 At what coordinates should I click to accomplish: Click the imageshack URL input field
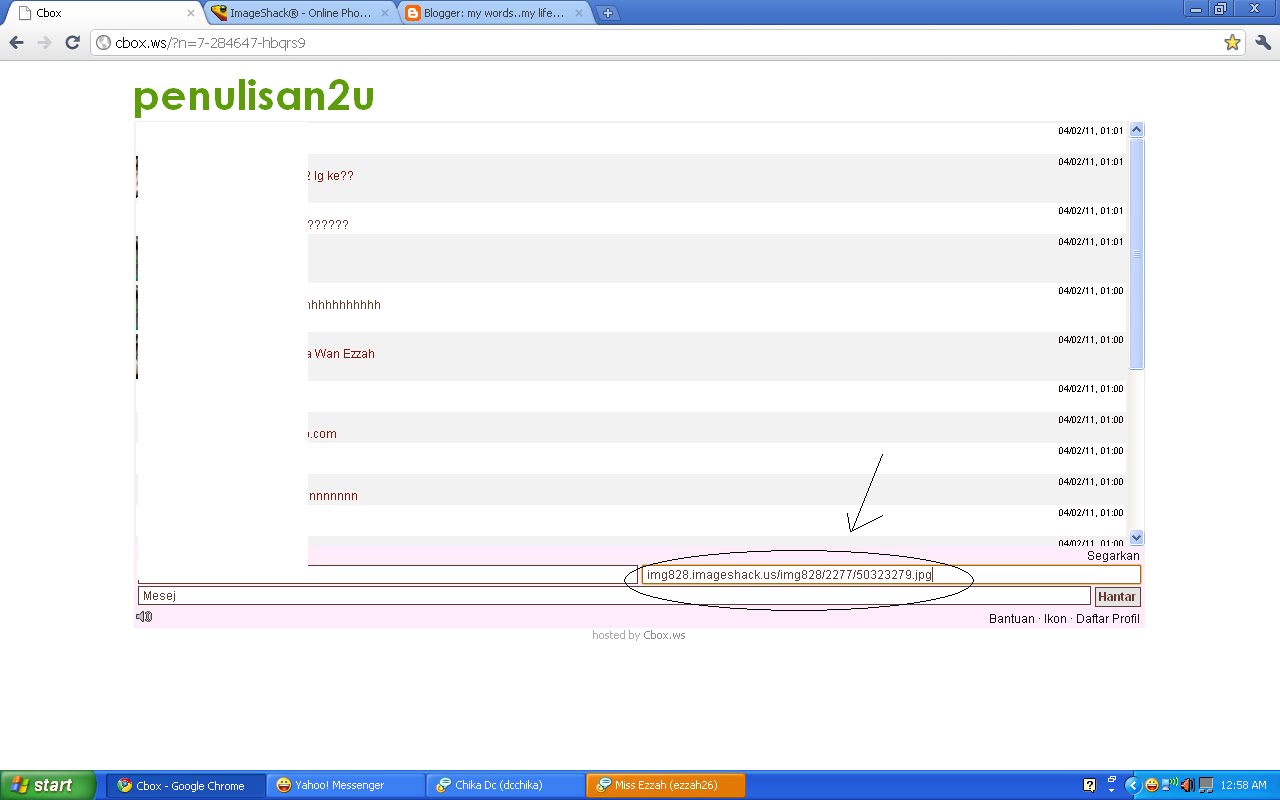(x=890, y=575)
